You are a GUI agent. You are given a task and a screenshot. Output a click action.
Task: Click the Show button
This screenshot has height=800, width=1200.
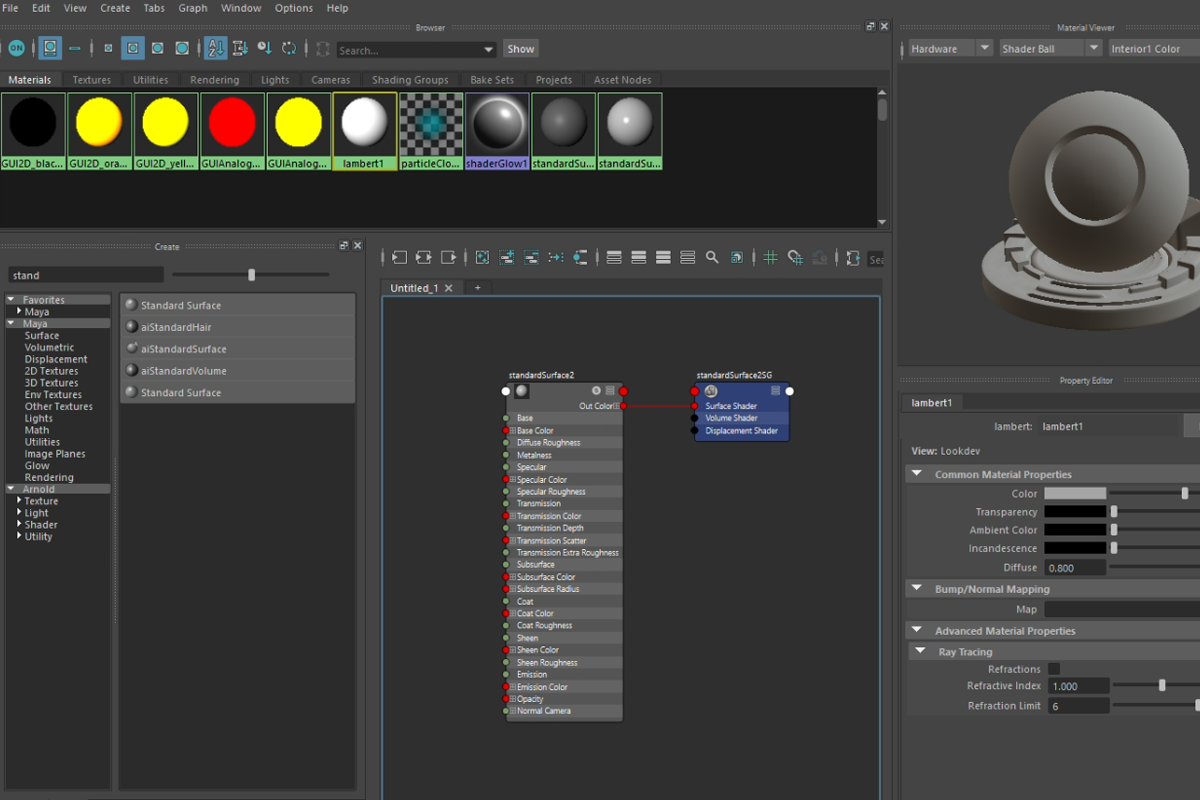click(x=520, y=48)
